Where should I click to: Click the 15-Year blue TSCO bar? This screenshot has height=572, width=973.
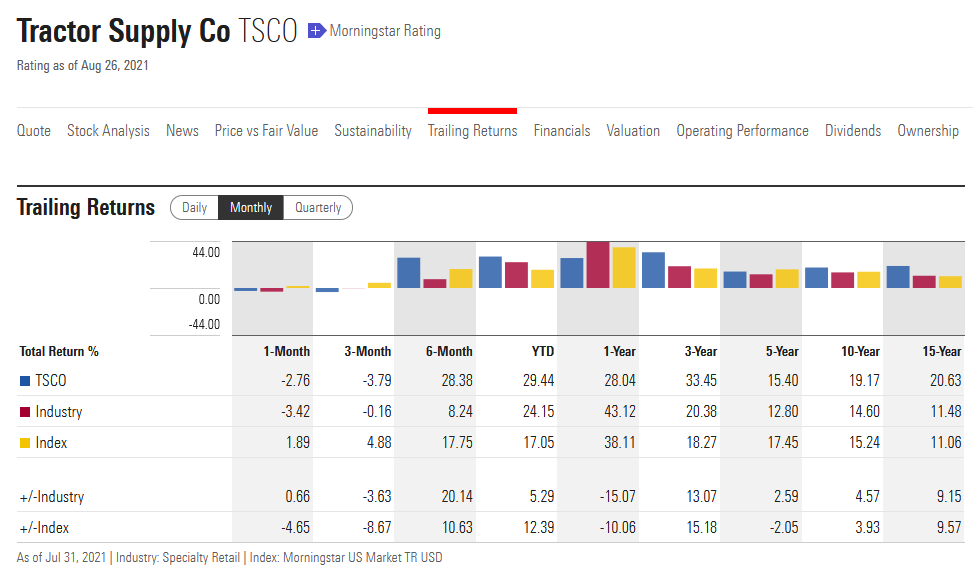coord(898,277)
